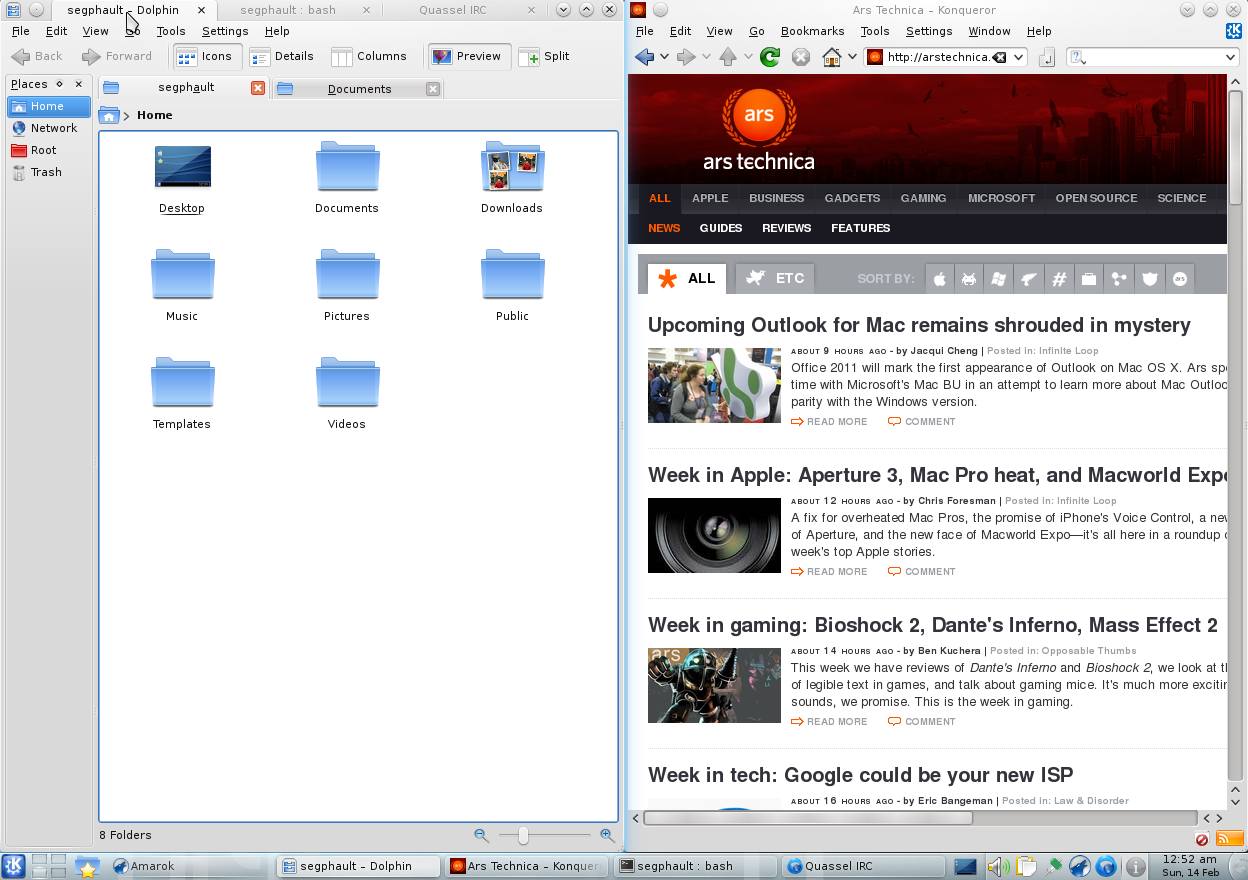The height and width of the screenshot is (880, 1248).
Task: Open the Outlook for Mac article headline
Action: (919, 325)
